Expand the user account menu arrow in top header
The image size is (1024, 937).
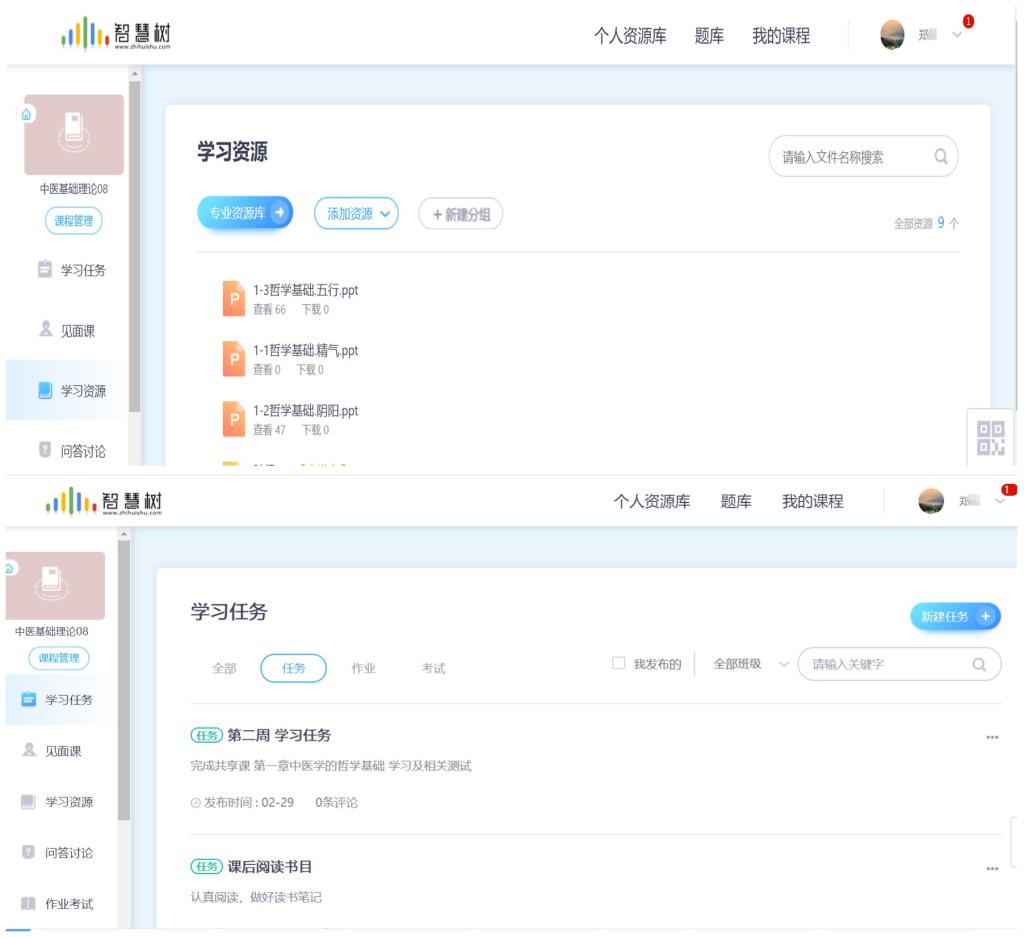click(957, 35)
